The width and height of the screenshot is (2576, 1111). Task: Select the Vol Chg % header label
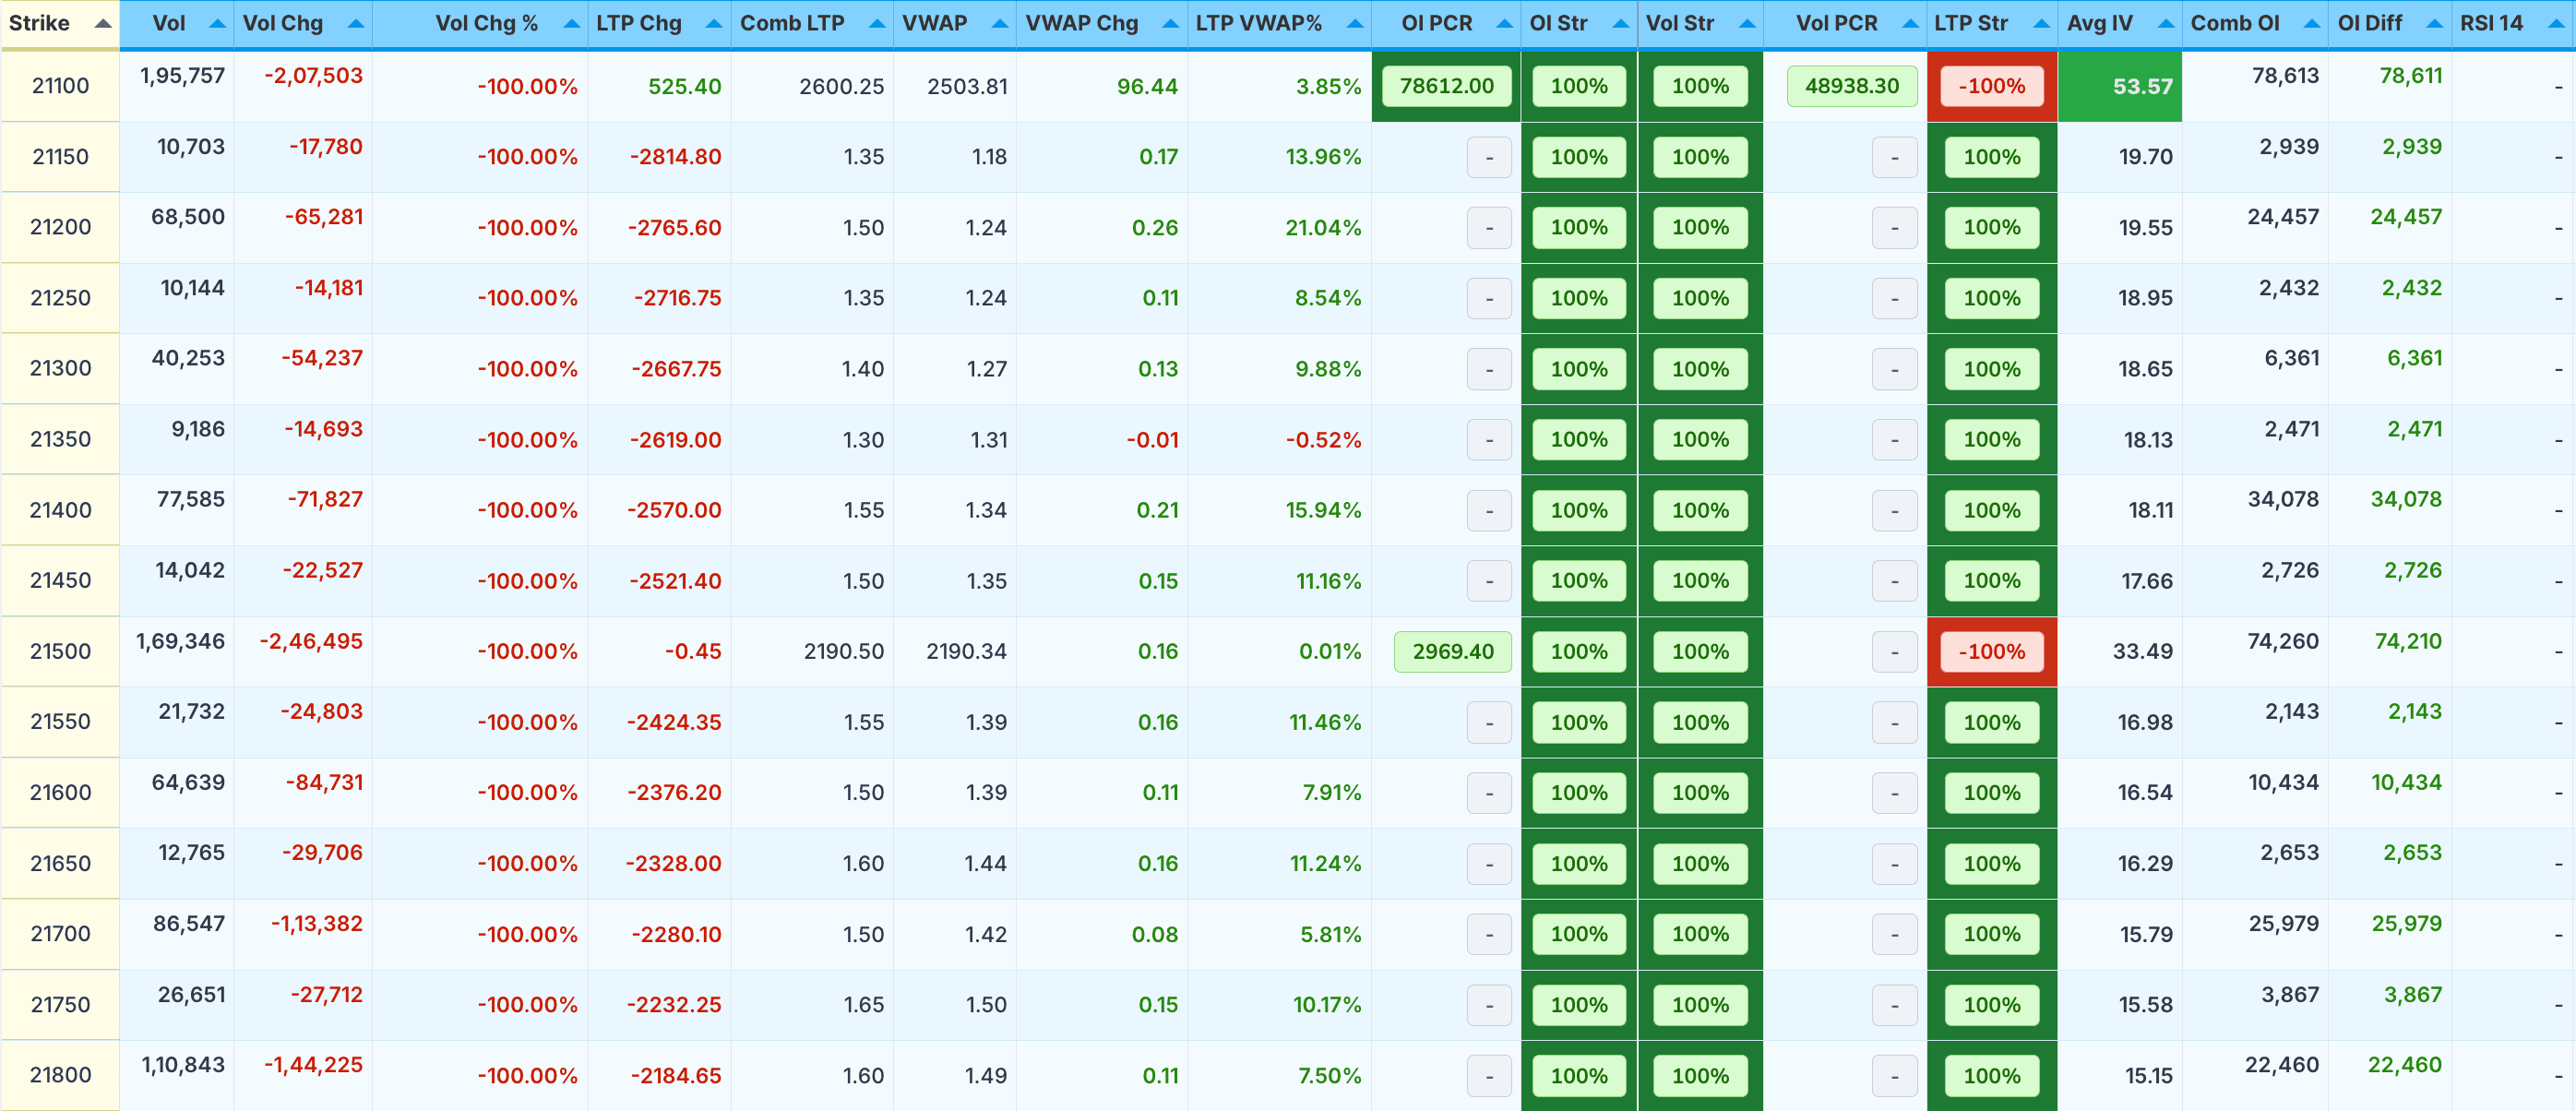[486, 23]
